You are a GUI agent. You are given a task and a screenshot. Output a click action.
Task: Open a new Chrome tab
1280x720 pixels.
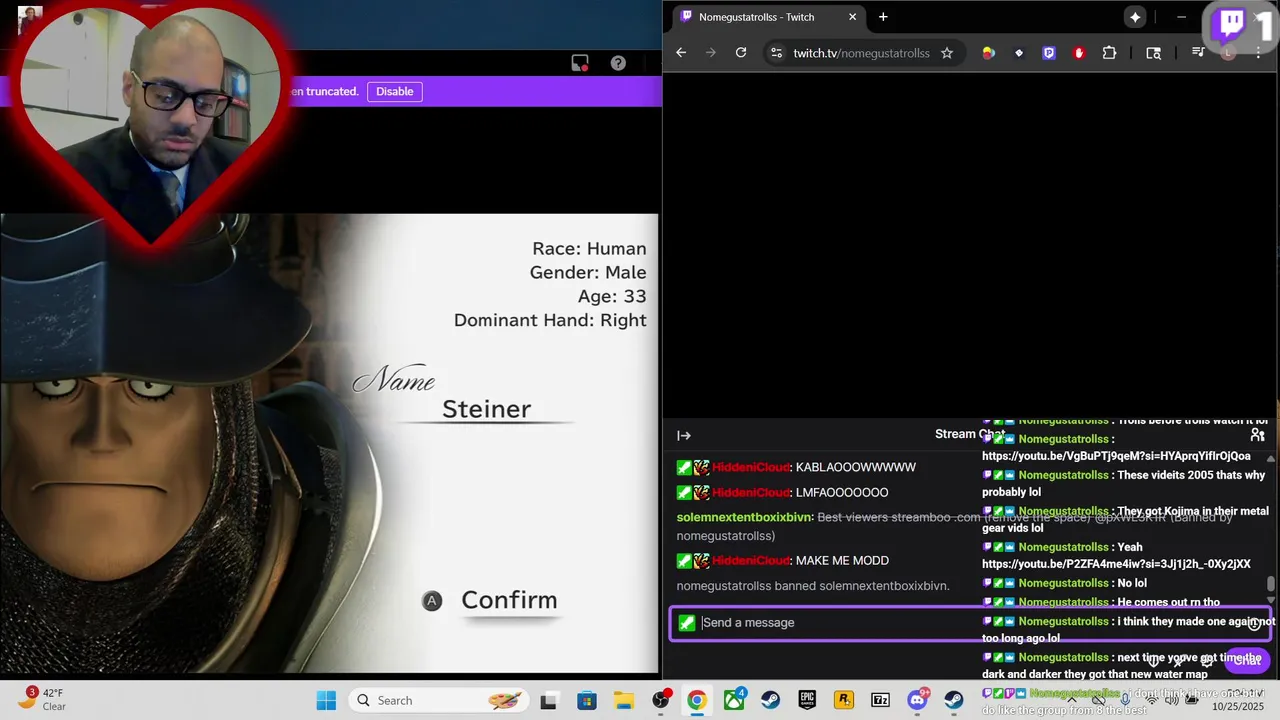click(883, 17)
